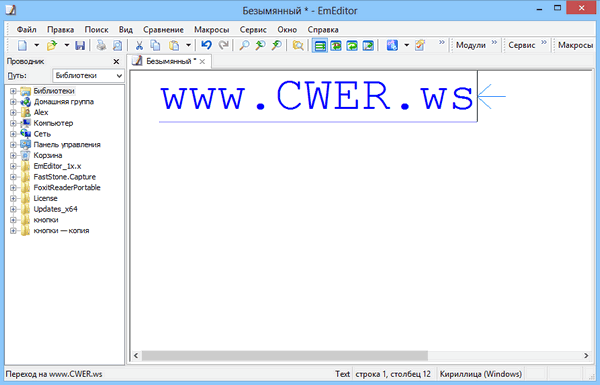Toggle Wrap by Window mode
This screenshot has width=600, height=385.
coord(352,46)
